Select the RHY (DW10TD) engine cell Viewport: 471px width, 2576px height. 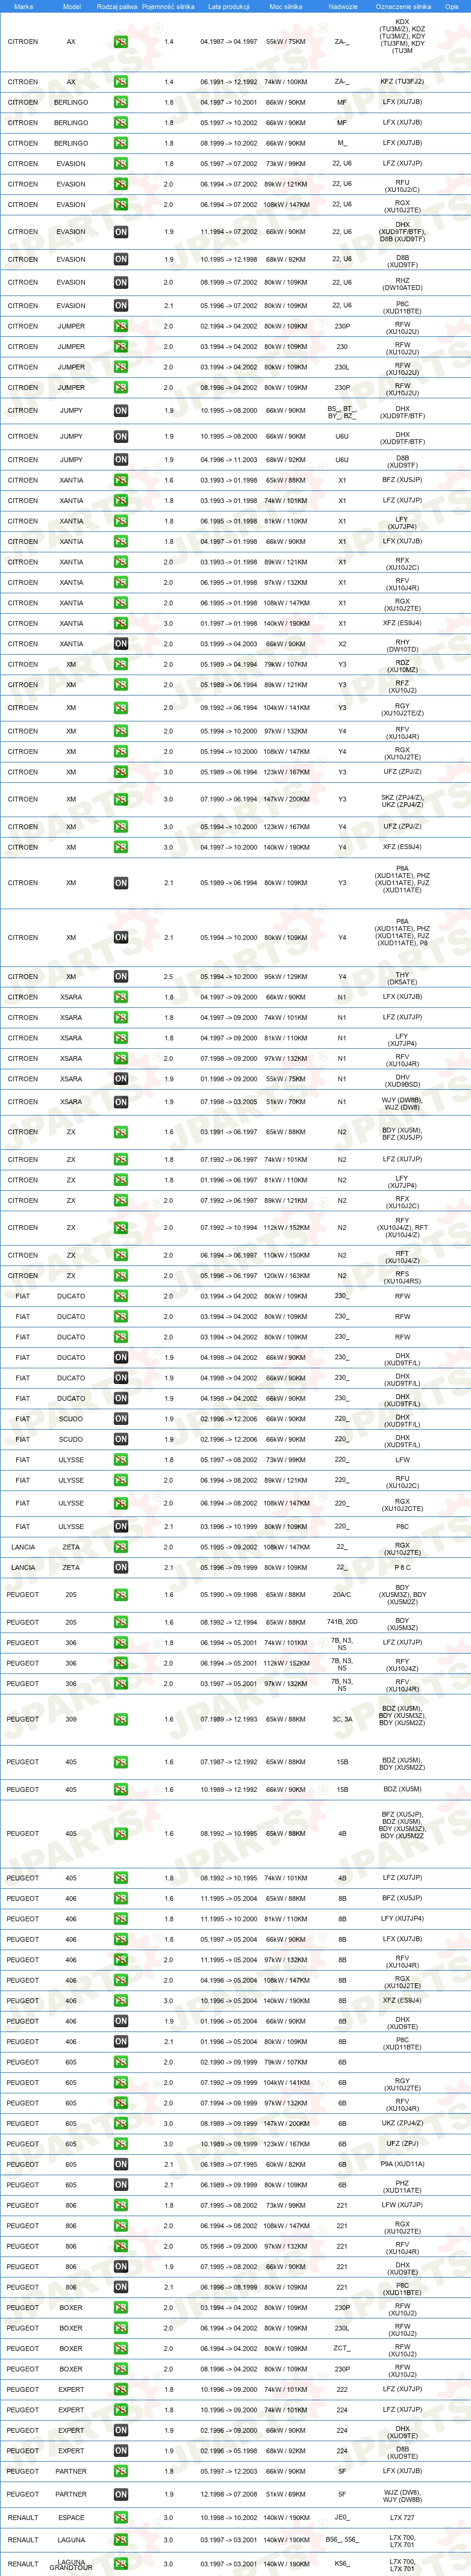coord(402,646)
